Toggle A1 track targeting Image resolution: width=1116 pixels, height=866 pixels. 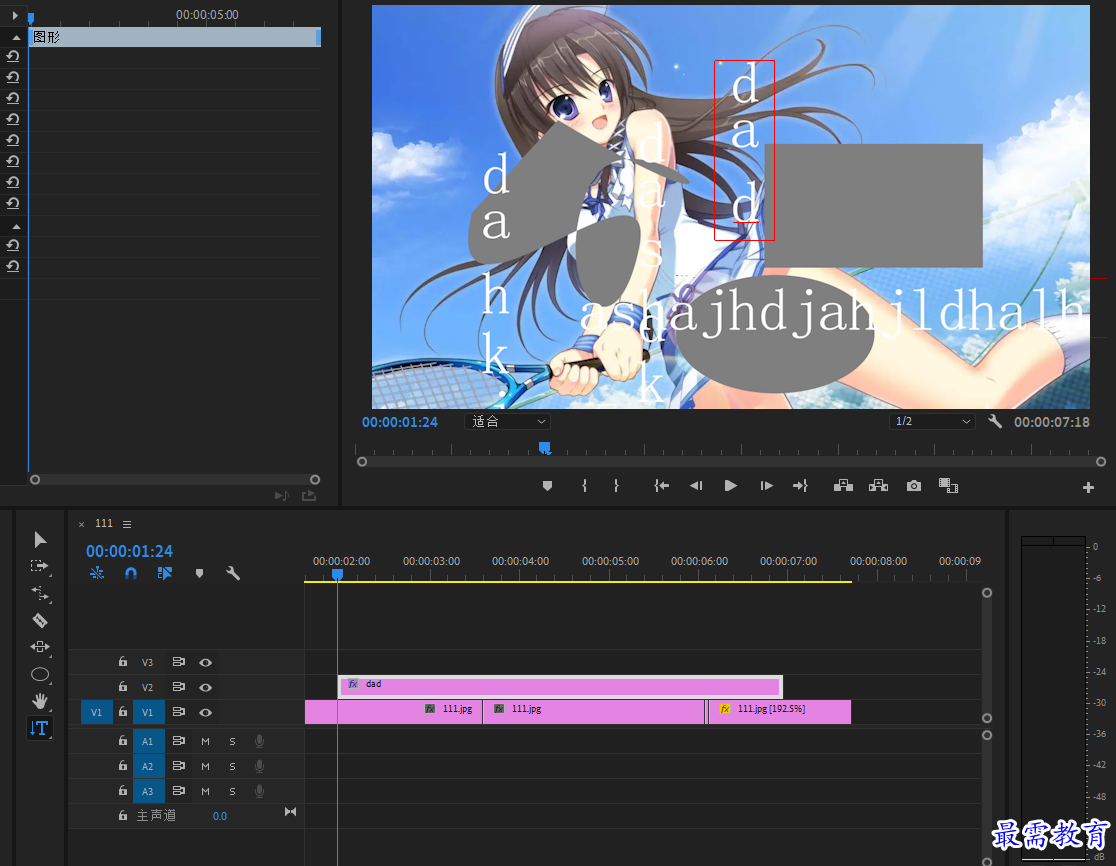(x=148, y=741)
